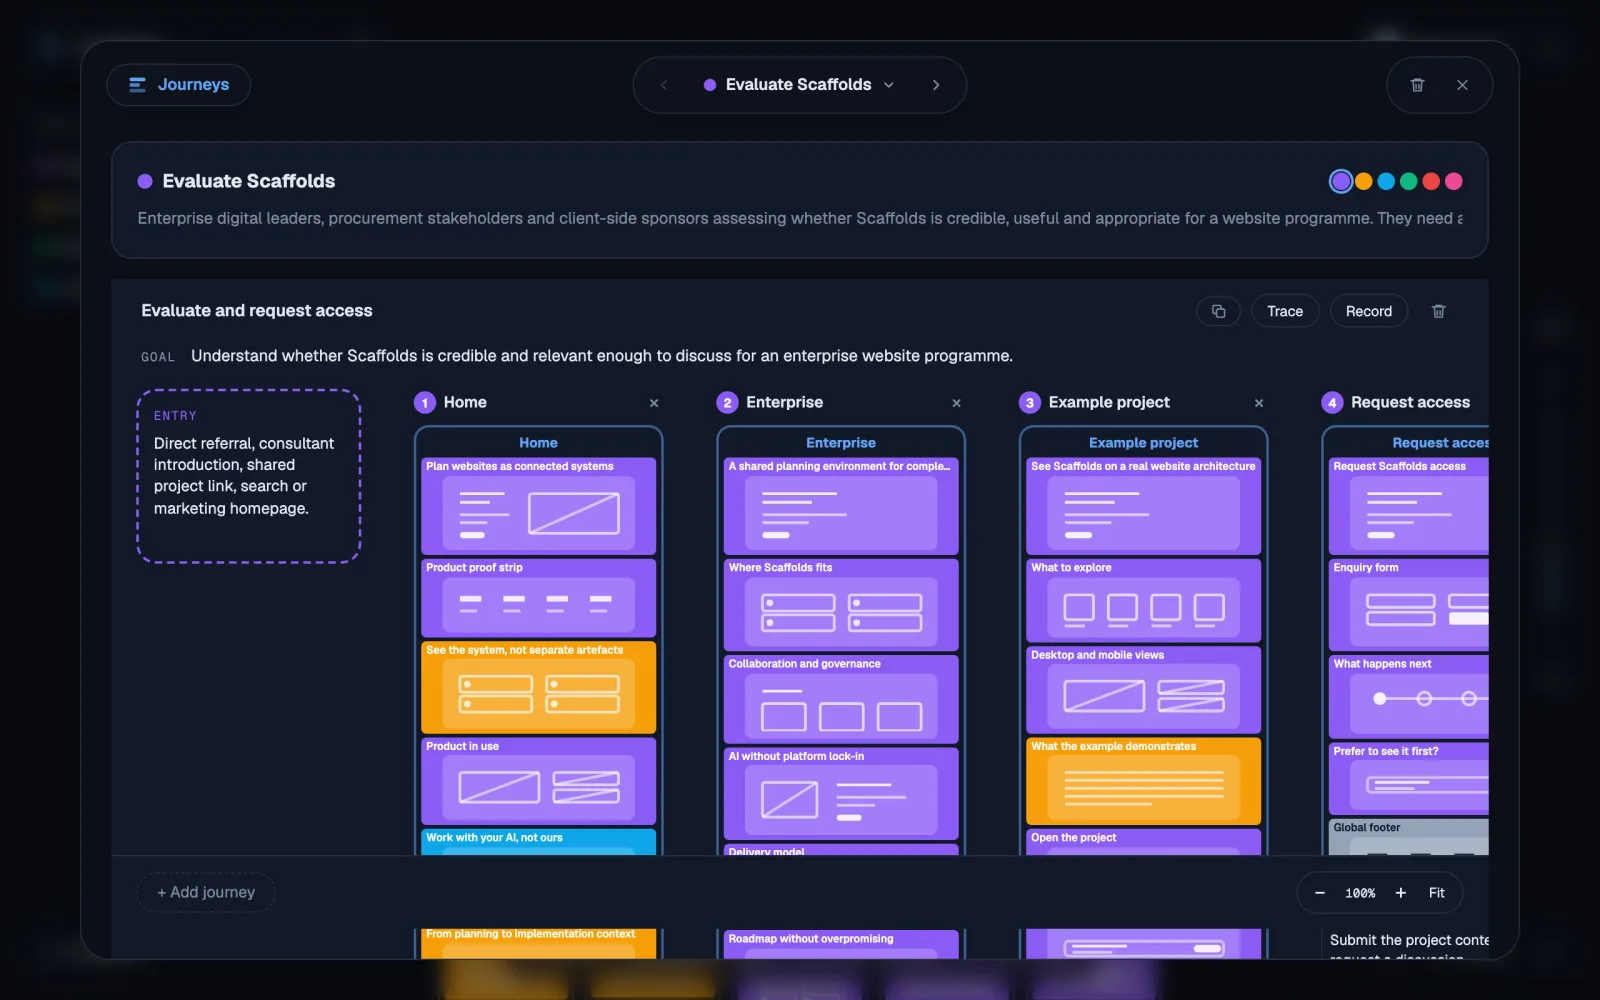Image resolution: width=1600 pixels, height=1000 pixels.
Task: Zoom out with the minus icon
Action: point(1320,893)
